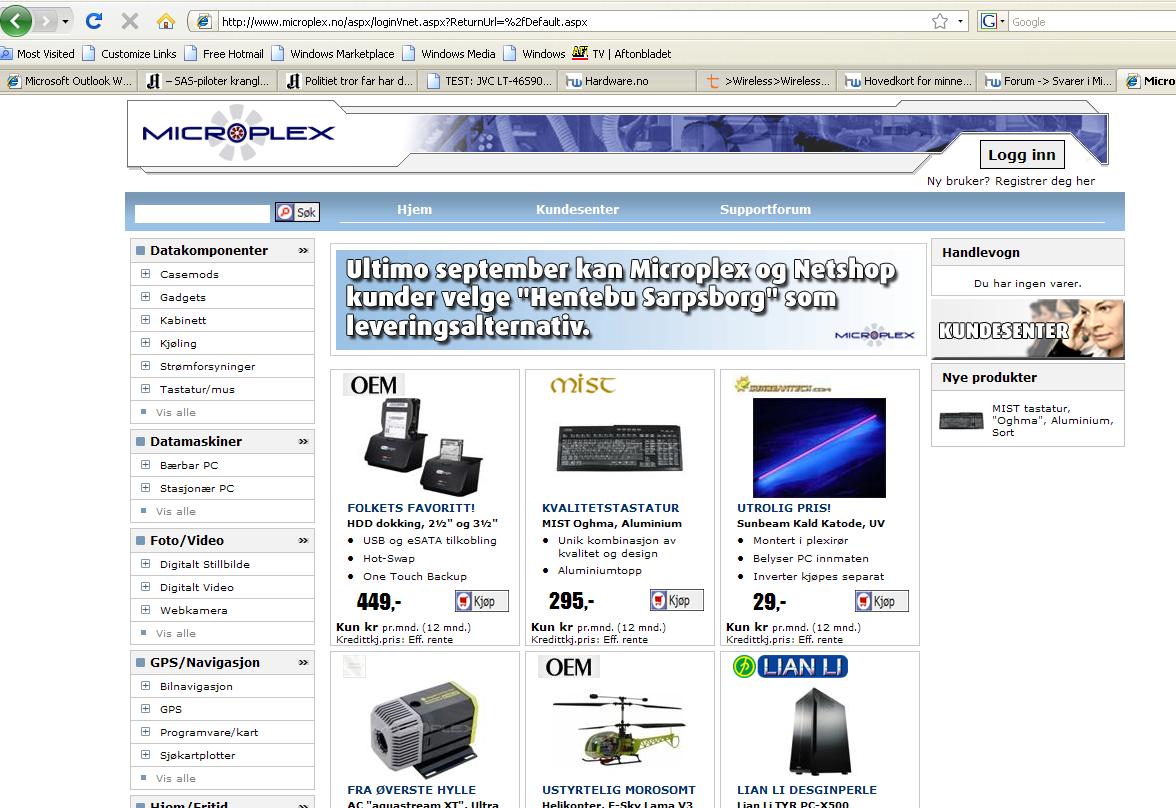1176x808 pixels.
Task: Expand the Tastatur/mus category
Action: point(146,389)
